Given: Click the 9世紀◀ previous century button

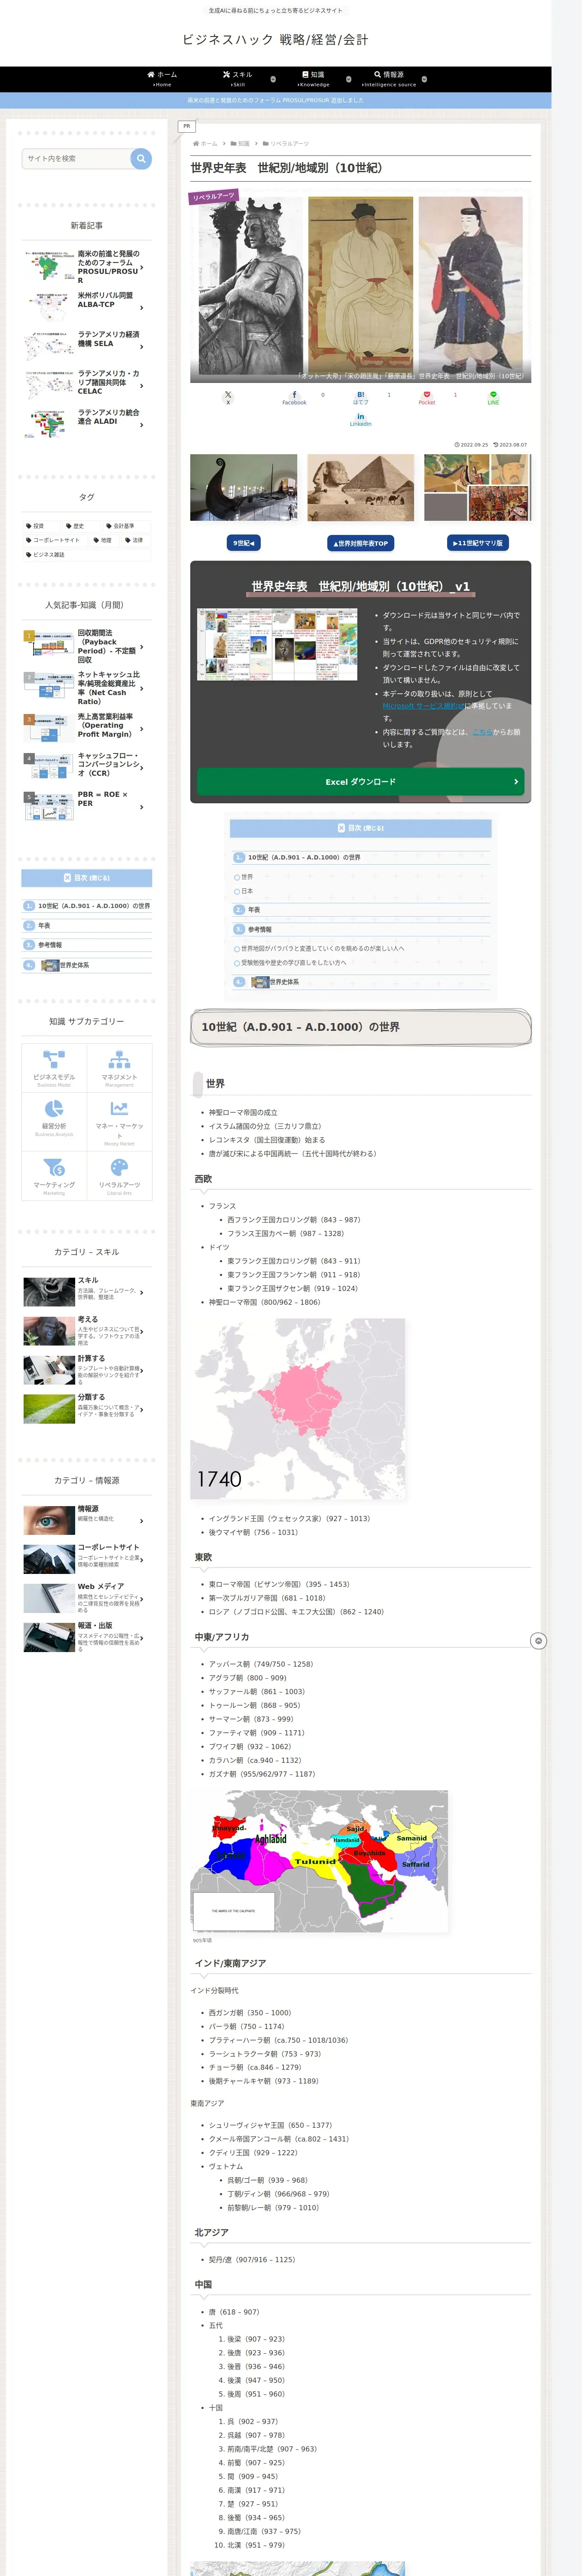Looking at the screenshot, I should pos(244,543).
